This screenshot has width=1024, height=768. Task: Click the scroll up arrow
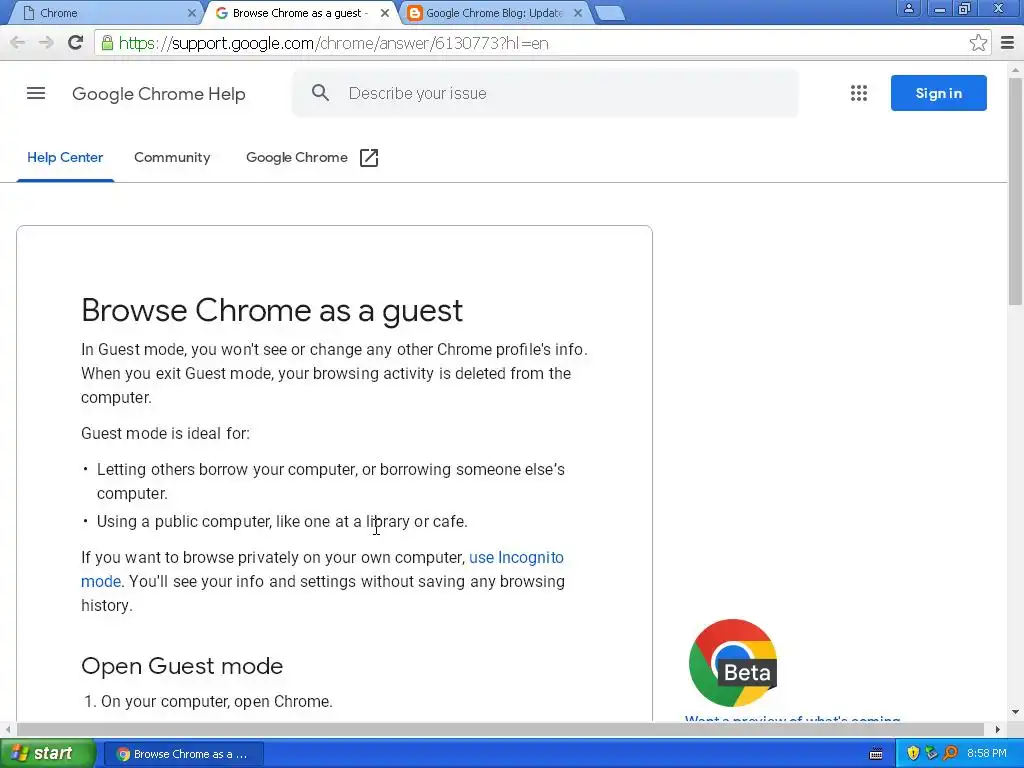coord(1016,69)
